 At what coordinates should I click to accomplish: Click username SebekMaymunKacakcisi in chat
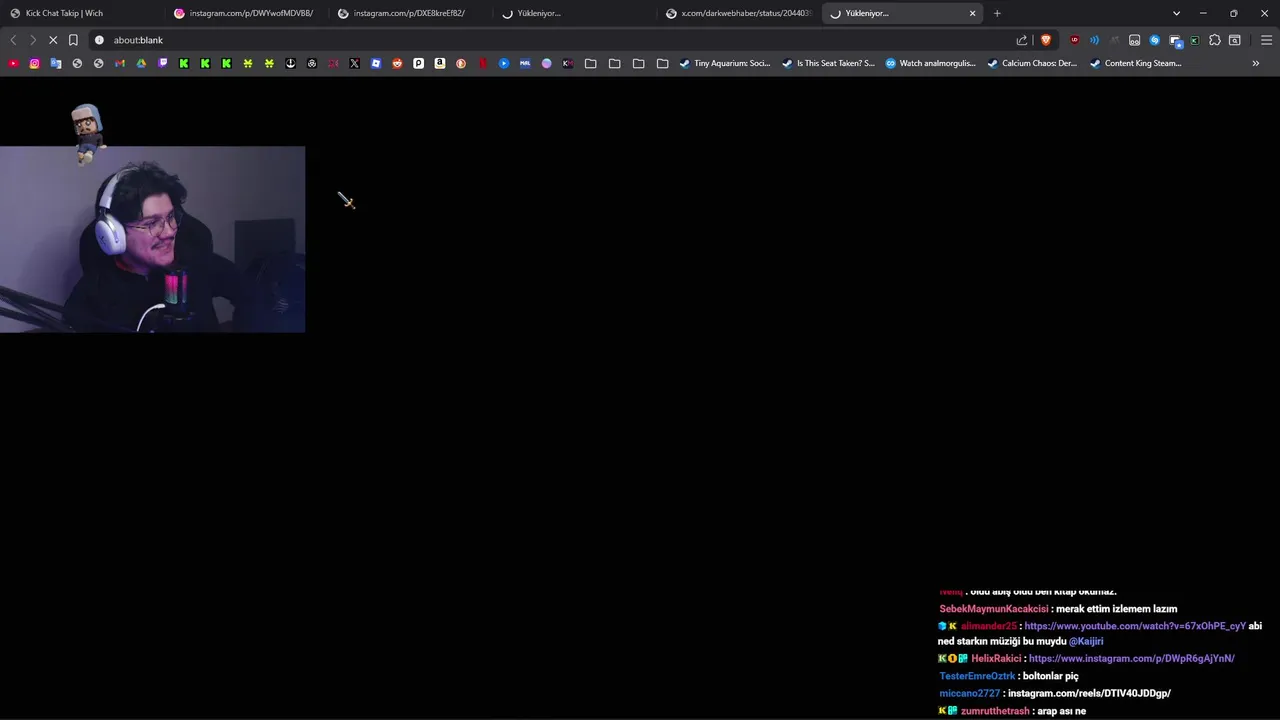point(994,609)
